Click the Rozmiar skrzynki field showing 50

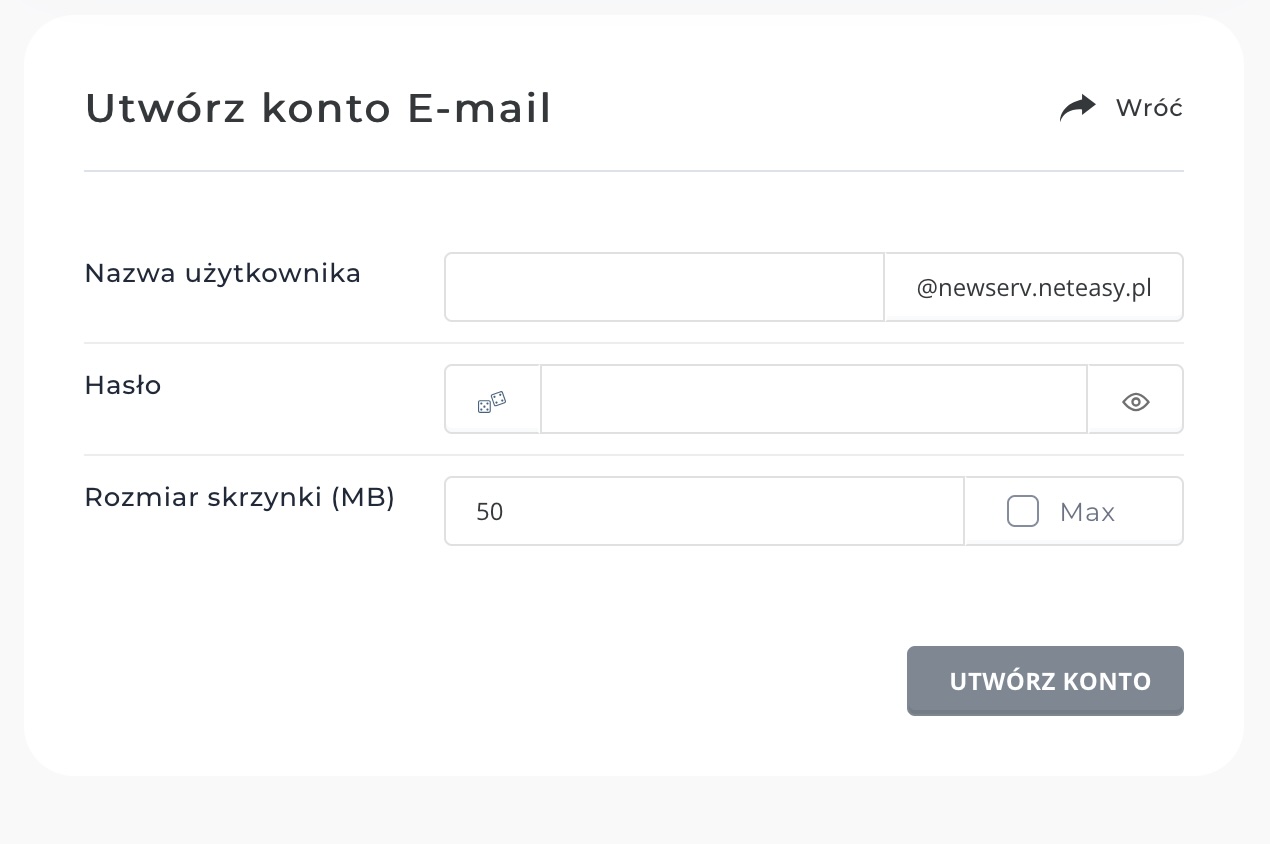pyautogui.click(x=703, y=511)
